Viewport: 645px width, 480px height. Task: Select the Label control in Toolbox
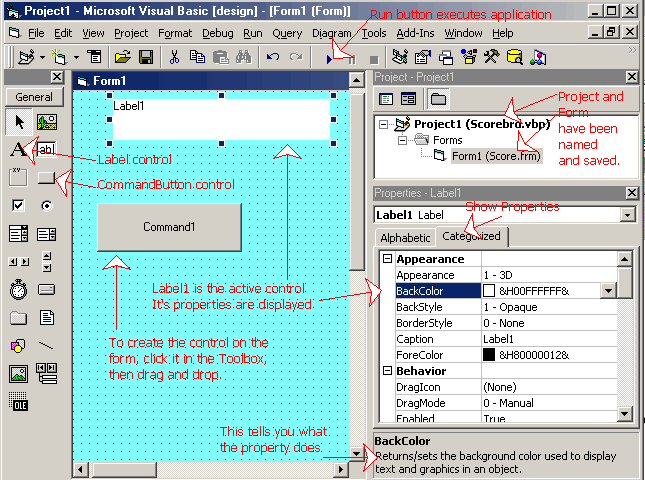18,149
